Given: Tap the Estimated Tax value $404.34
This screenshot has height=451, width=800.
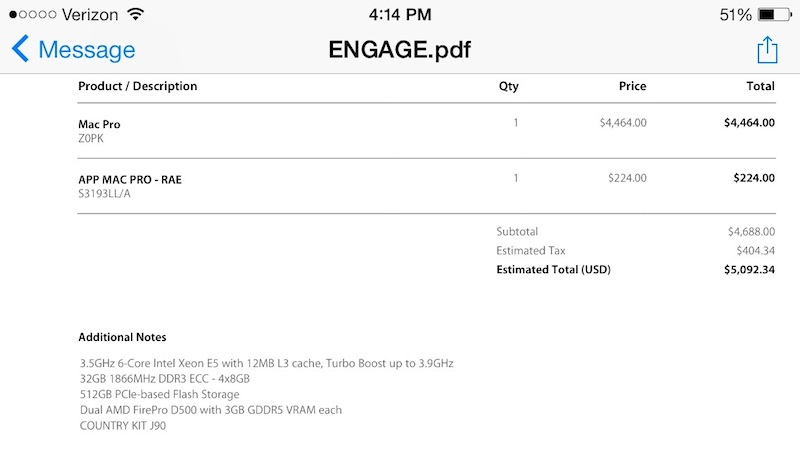Looking at the screenshot, I should coord(754,251).
